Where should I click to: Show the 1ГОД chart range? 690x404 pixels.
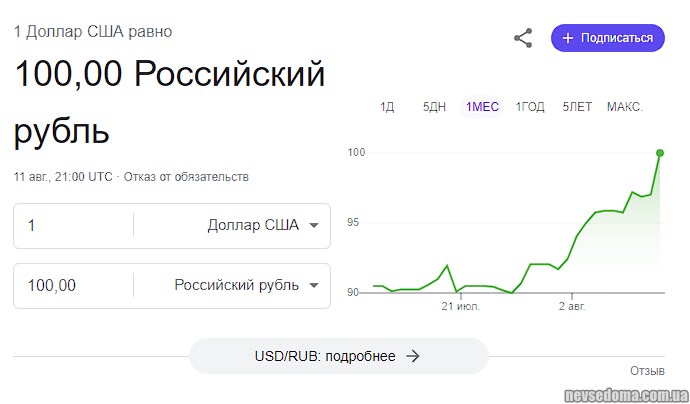tap(530, 107)
